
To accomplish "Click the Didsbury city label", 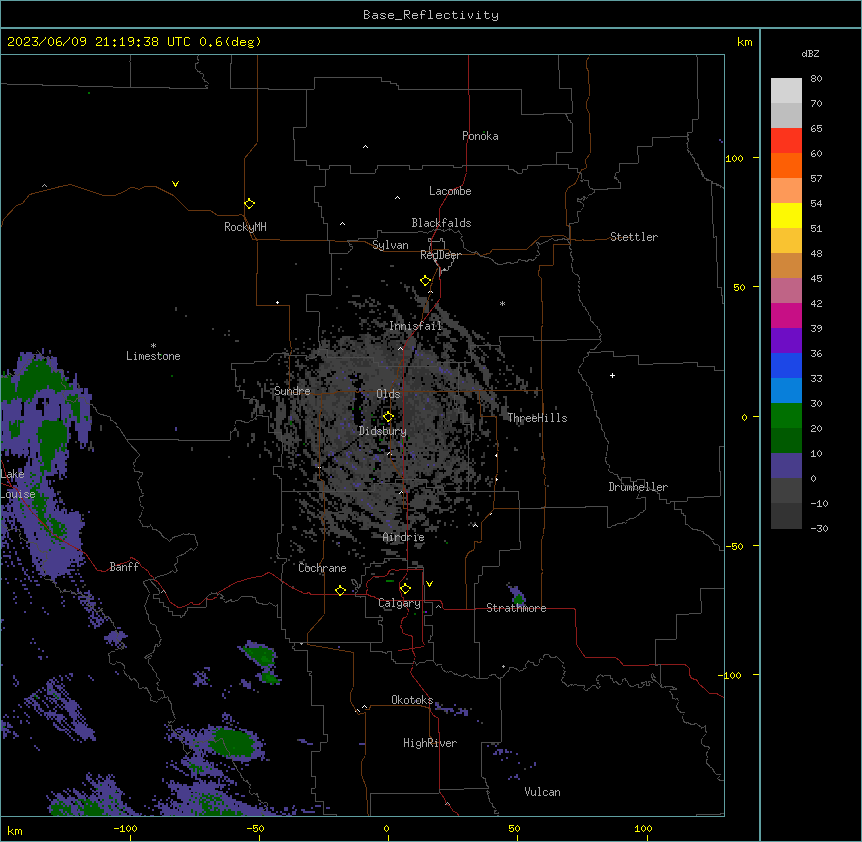I will 383,431.
